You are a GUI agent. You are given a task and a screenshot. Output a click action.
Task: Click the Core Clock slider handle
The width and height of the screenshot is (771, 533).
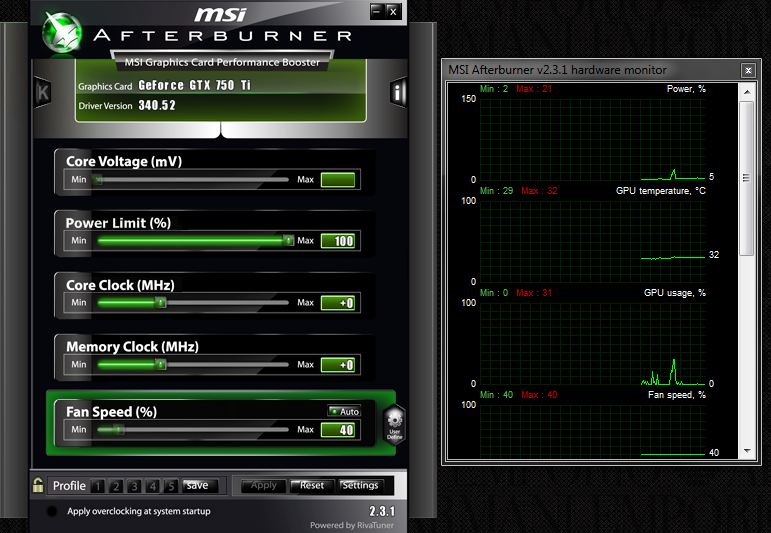click(161, 302)
